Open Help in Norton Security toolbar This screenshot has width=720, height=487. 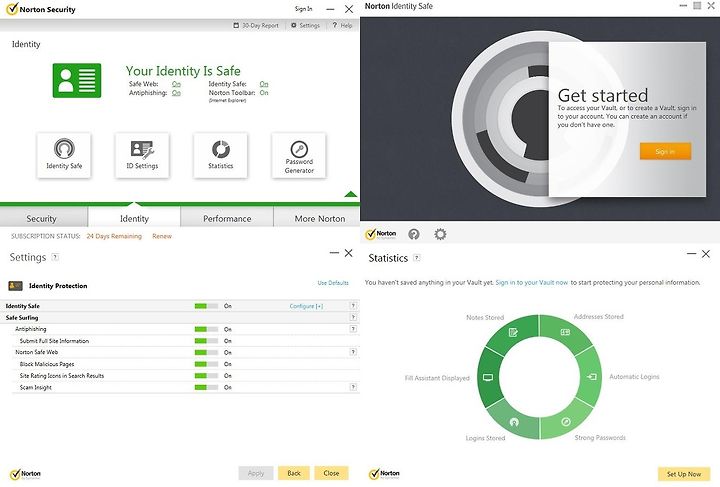[x=342, y=26]
